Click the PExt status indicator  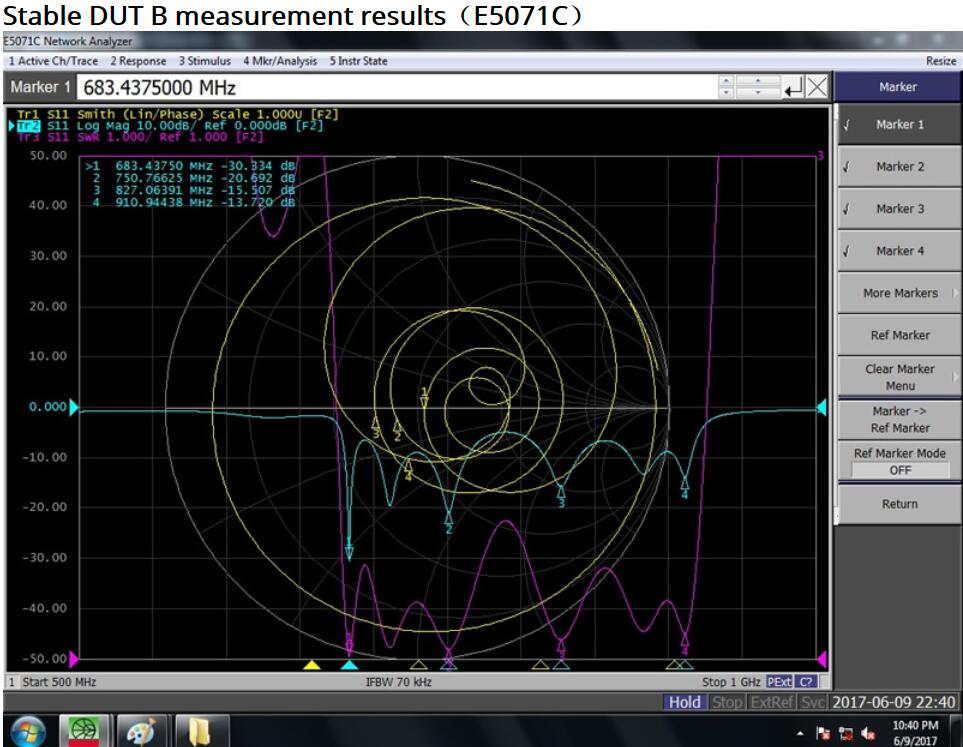point(779,682)
